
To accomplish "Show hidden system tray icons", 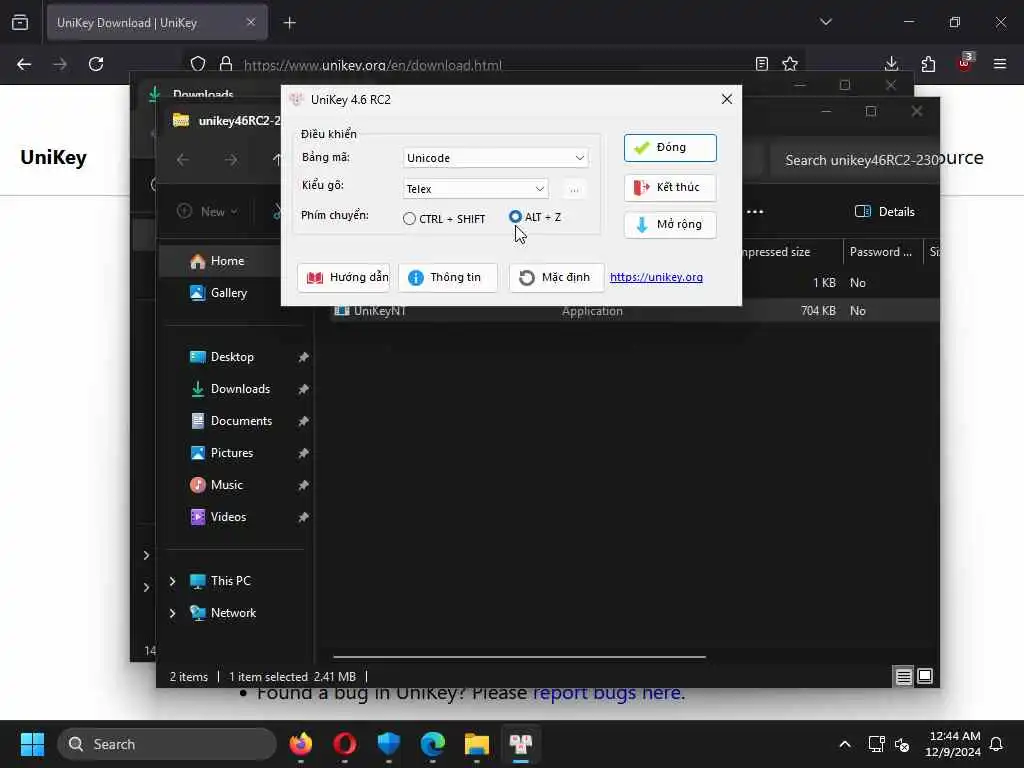I will [844, 744].
